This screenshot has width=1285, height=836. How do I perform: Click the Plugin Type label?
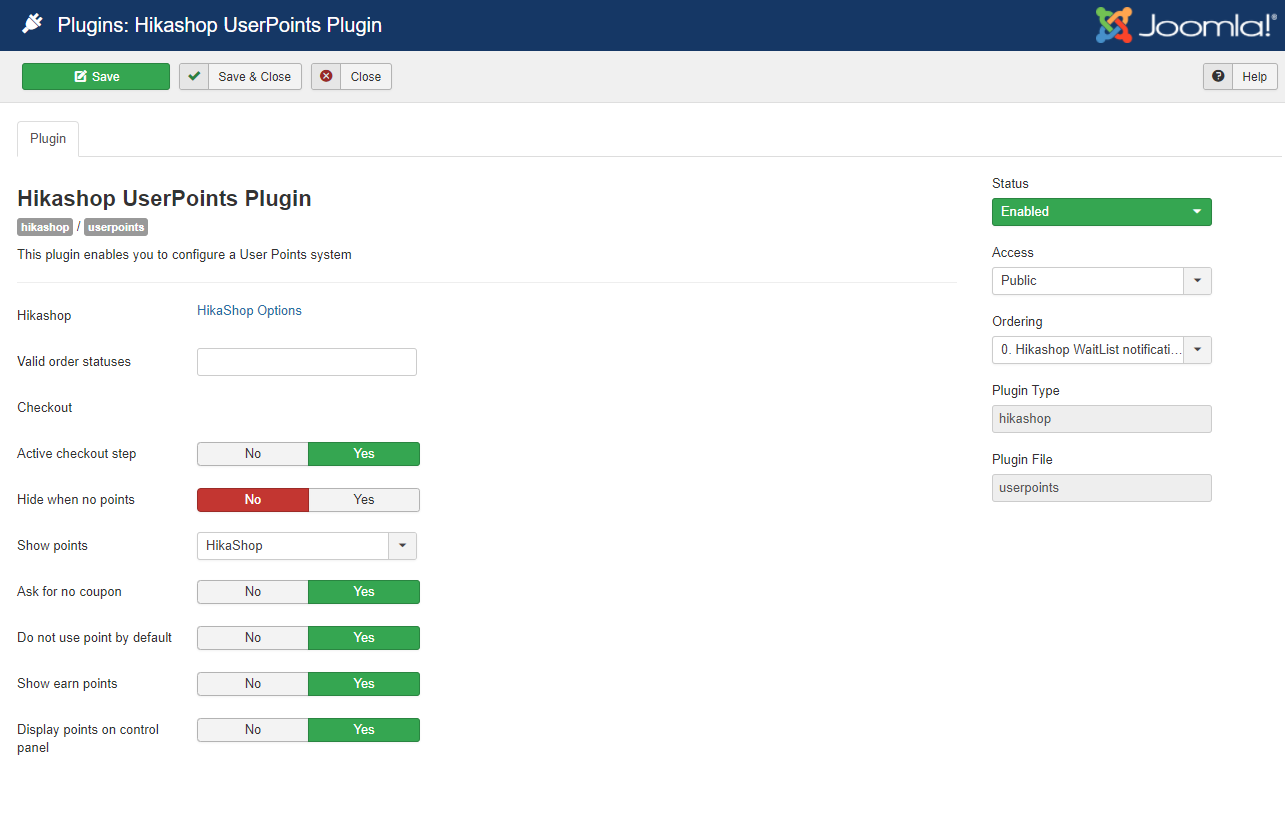point(1026,391)
